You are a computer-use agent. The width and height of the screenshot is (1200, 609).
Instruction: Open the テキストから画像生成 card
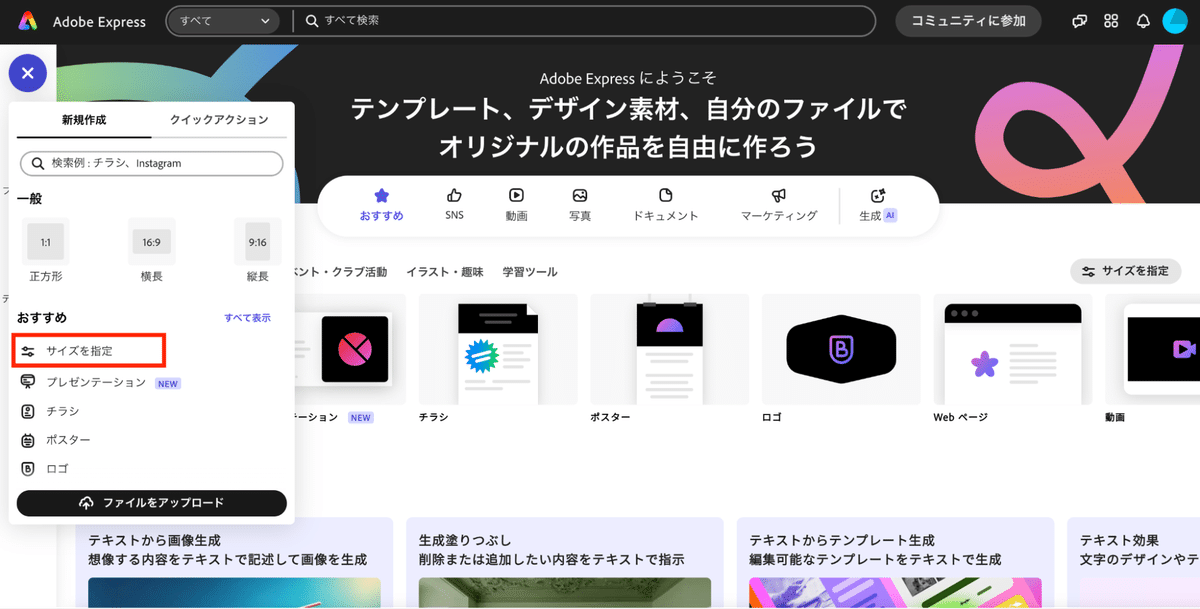(x=234, y=562)
